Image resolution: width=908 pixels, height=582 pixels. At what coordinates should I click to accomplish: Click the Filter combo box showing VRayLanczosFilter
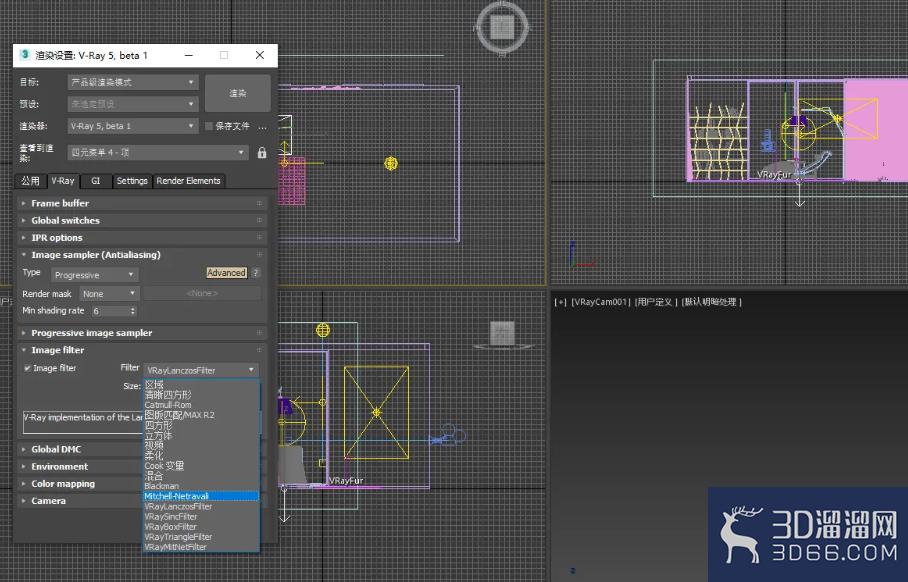200,370
